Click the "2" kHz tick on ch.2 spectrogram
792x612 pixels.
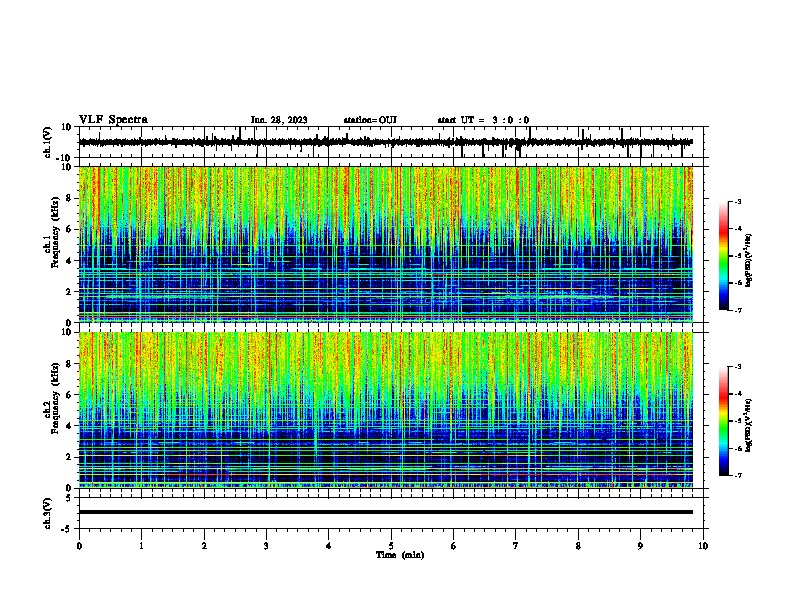click(x=69, y=457)
